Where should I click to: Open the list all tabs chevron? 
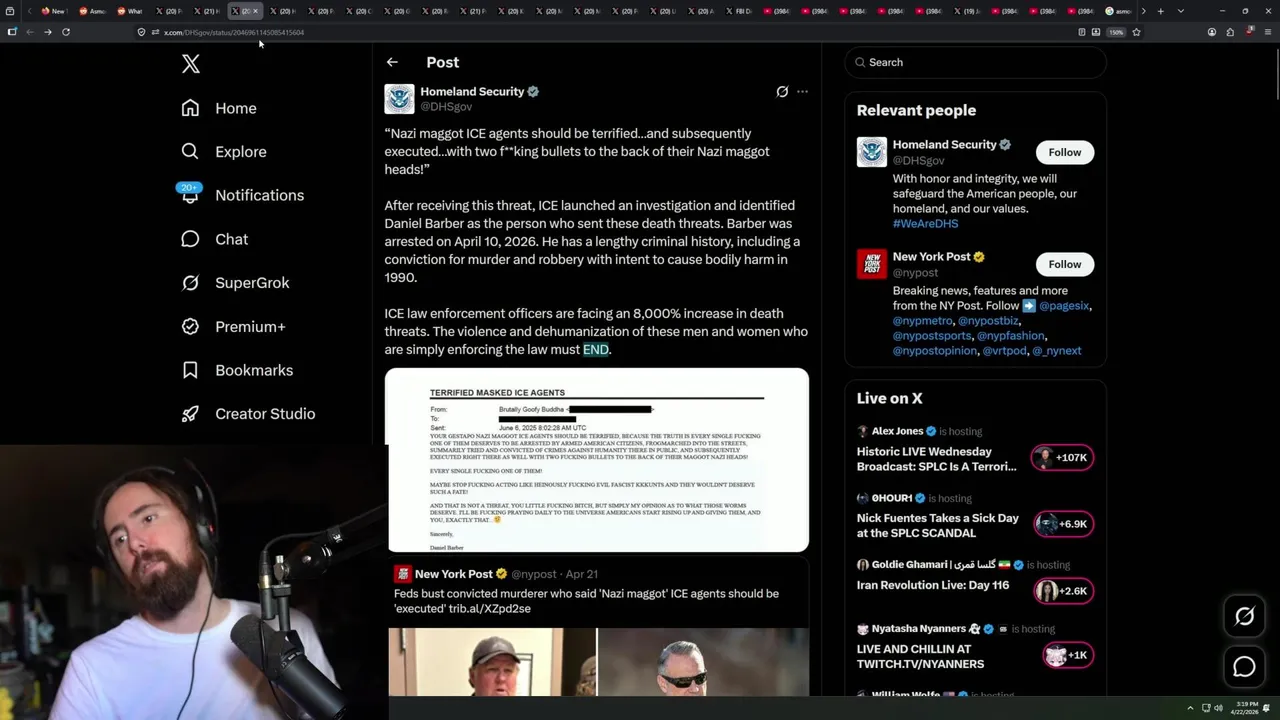1181,11
